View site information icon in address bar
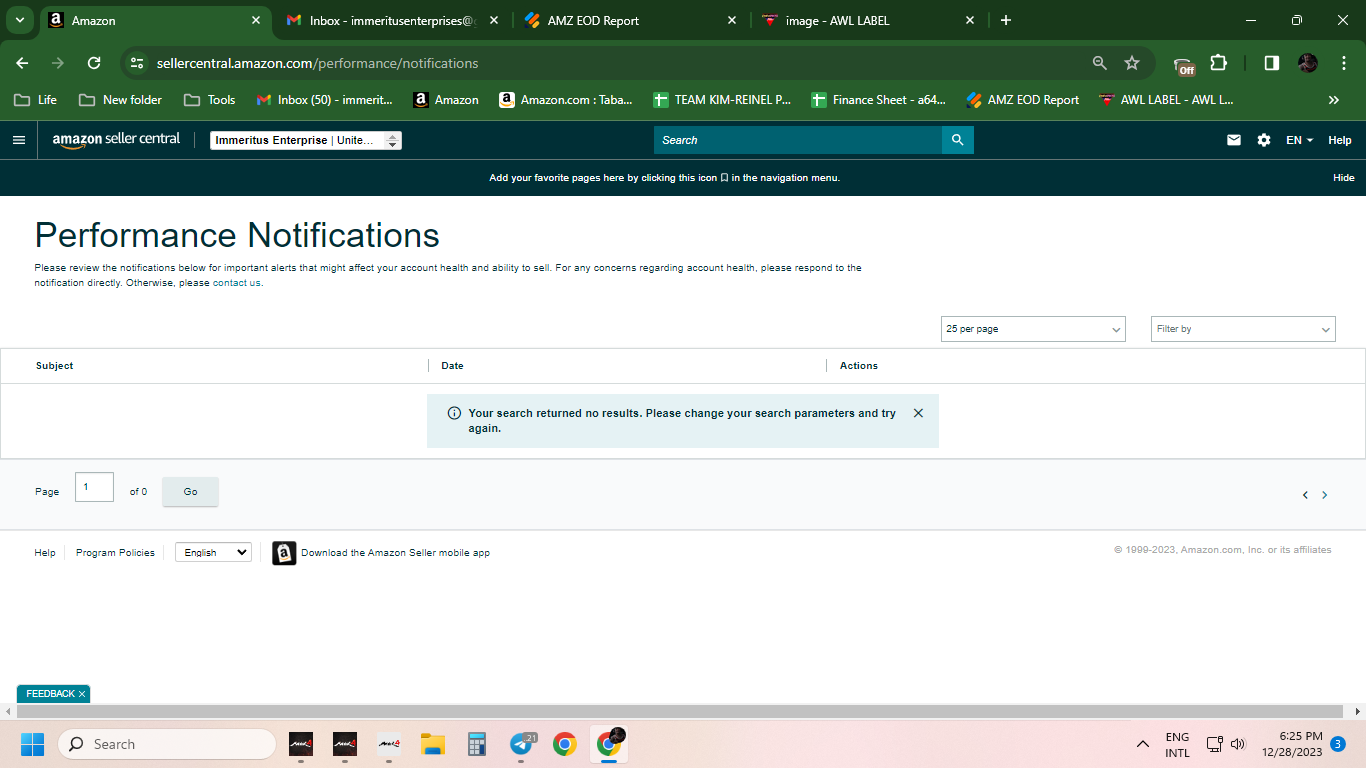1366x768 pixels. click(137, 63)
